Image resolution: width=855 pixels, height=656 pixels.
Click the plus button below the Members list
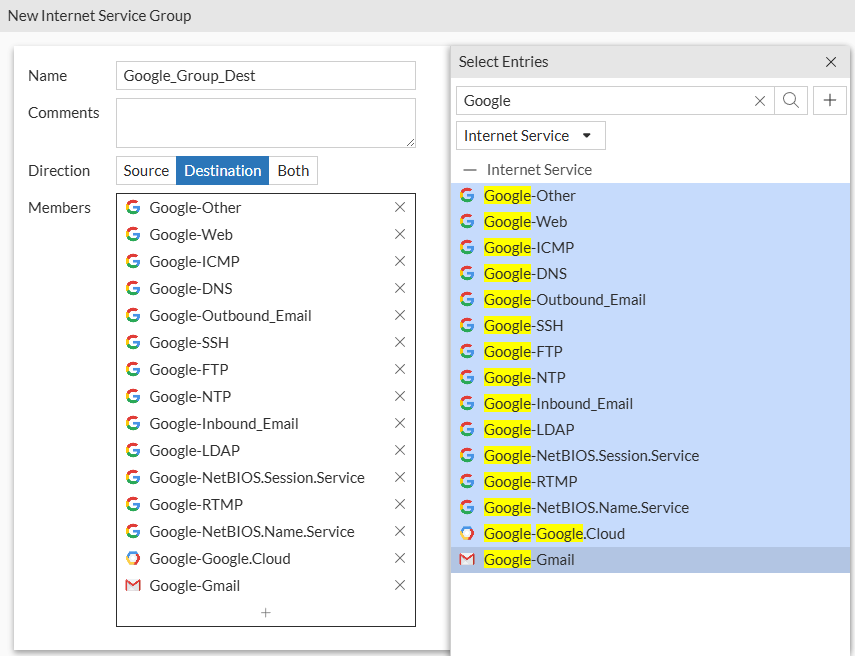pos(265,612)
